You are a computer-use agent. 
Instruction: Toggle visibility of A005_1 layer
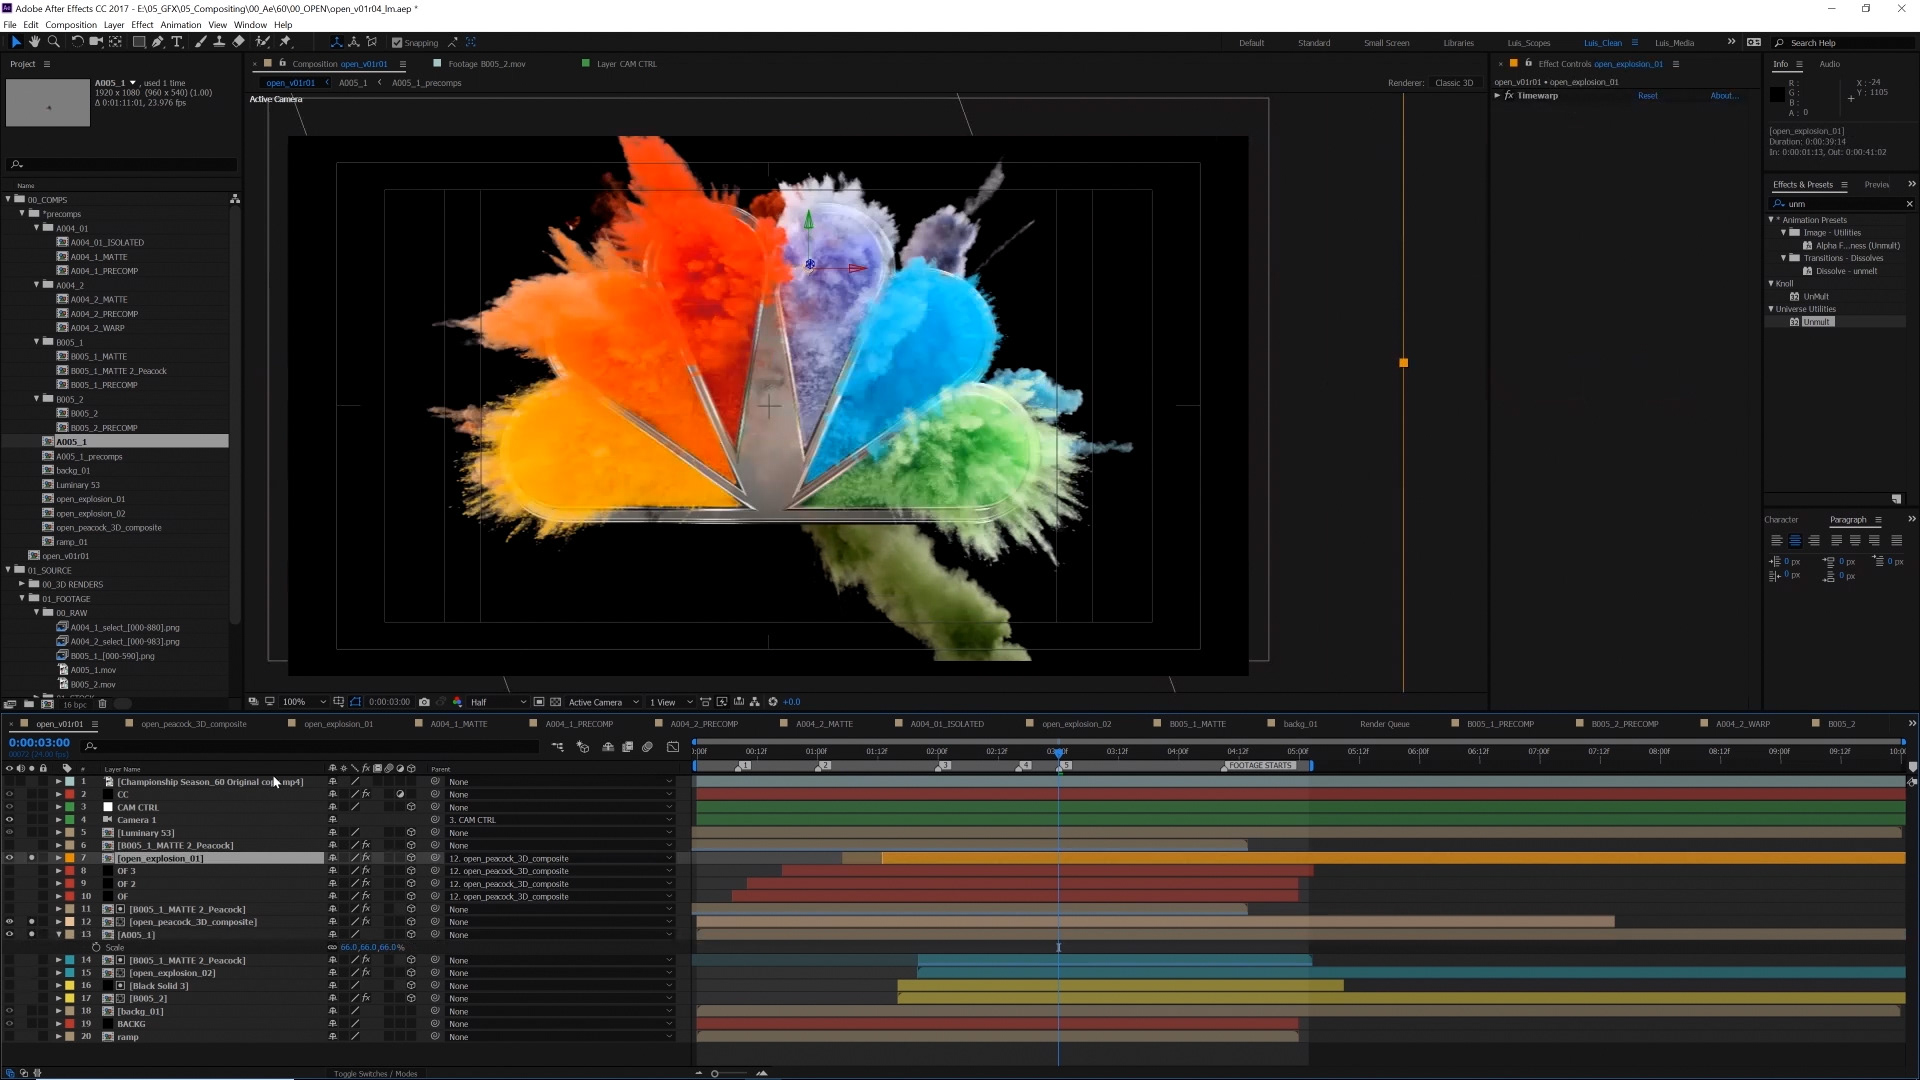[x=9, y=935]
